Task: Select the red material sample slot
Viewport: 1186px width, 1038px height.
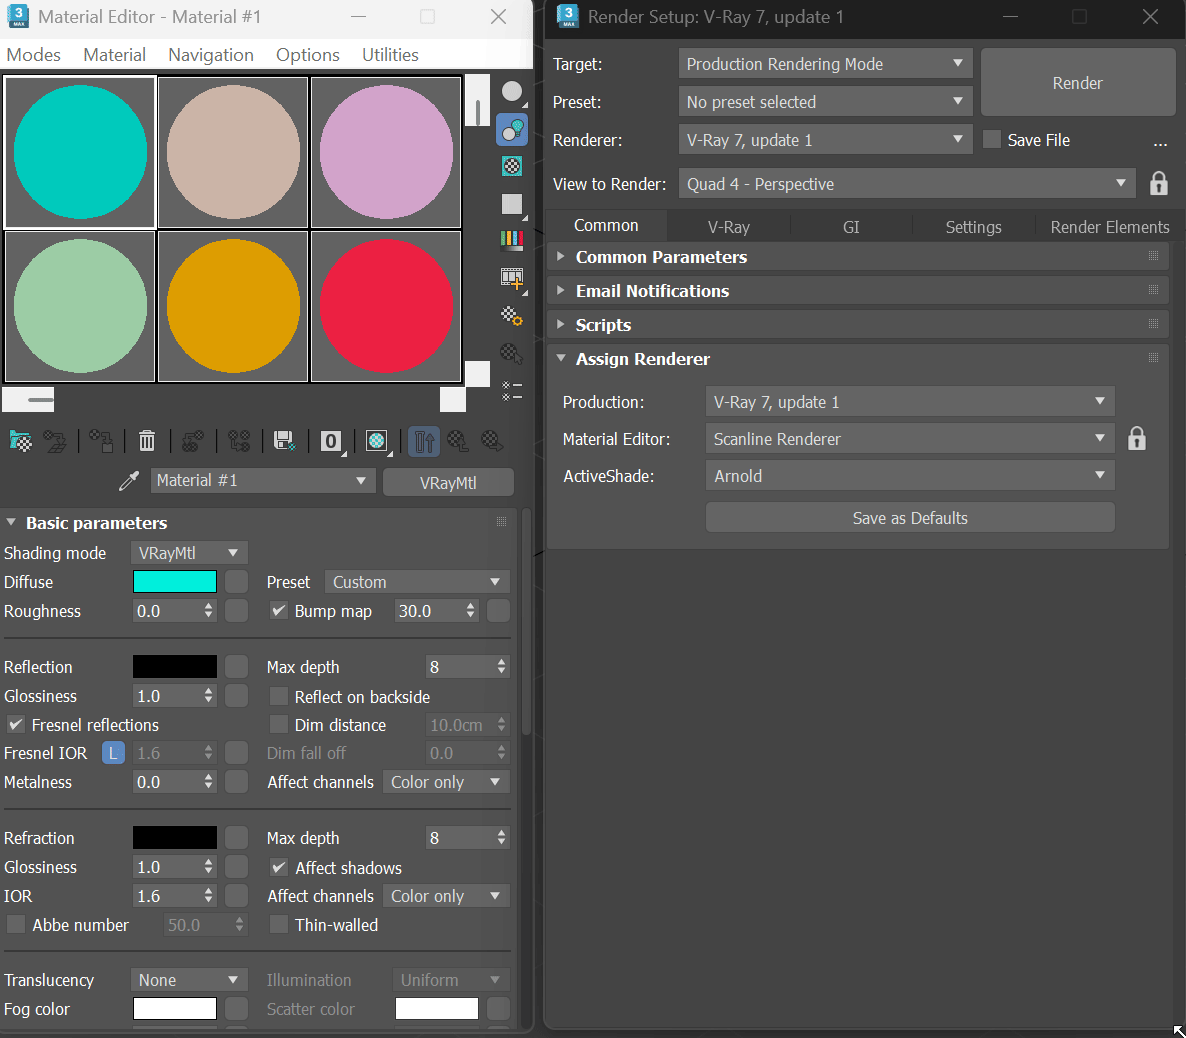Action: coord(386,306)
